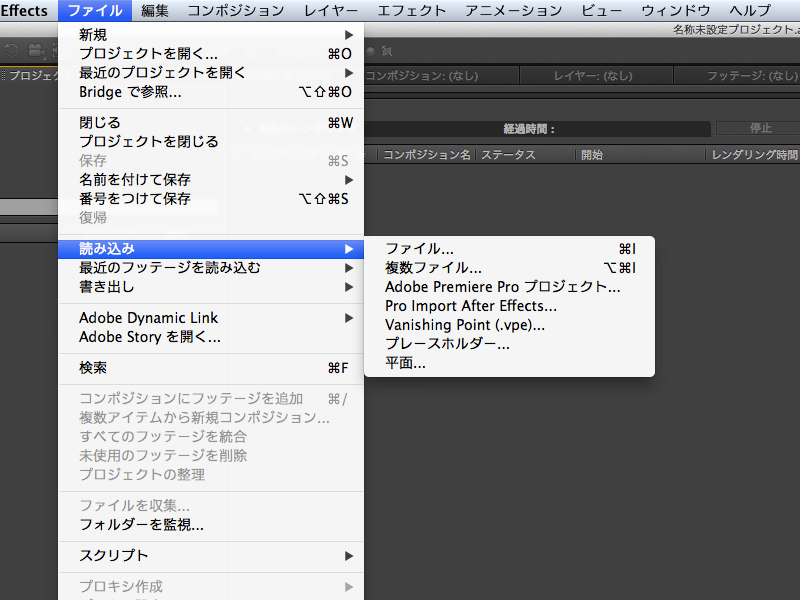Expand 最近のプロジェクトを開く submenu
Screen dimensions: 800x600
click(x=211, y=72)
